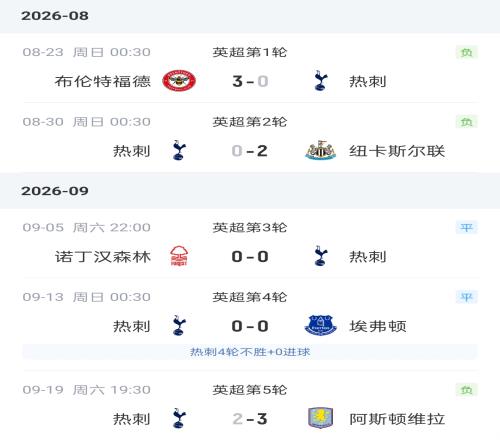Viewport: 500px width, 440px height.
Task: Click team name 阿斯顿维拉
Action: point(397,419)
